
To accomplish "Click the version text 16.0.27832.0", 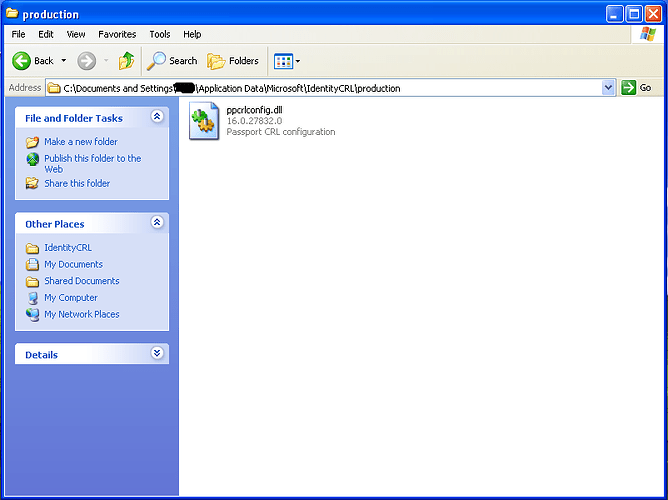I will [254, 121].
